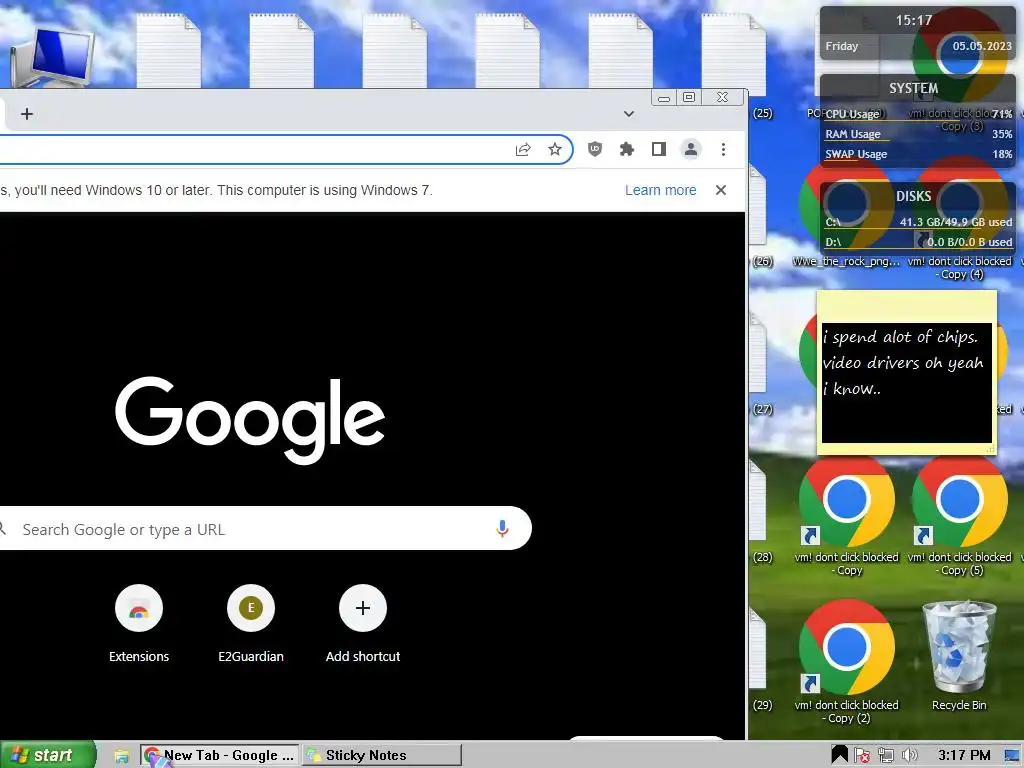Click the 05.05.2023 date on the clock gadget

[982, 46]
